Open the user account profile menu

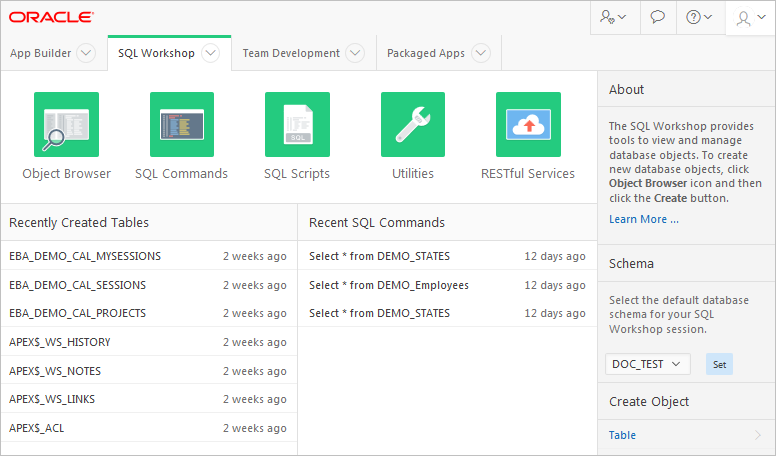(x=750, y=18)
